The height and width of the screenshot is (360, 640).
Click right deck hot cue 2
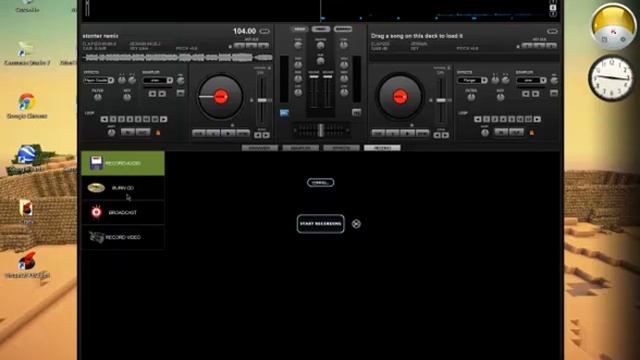(x=540, y=45)
